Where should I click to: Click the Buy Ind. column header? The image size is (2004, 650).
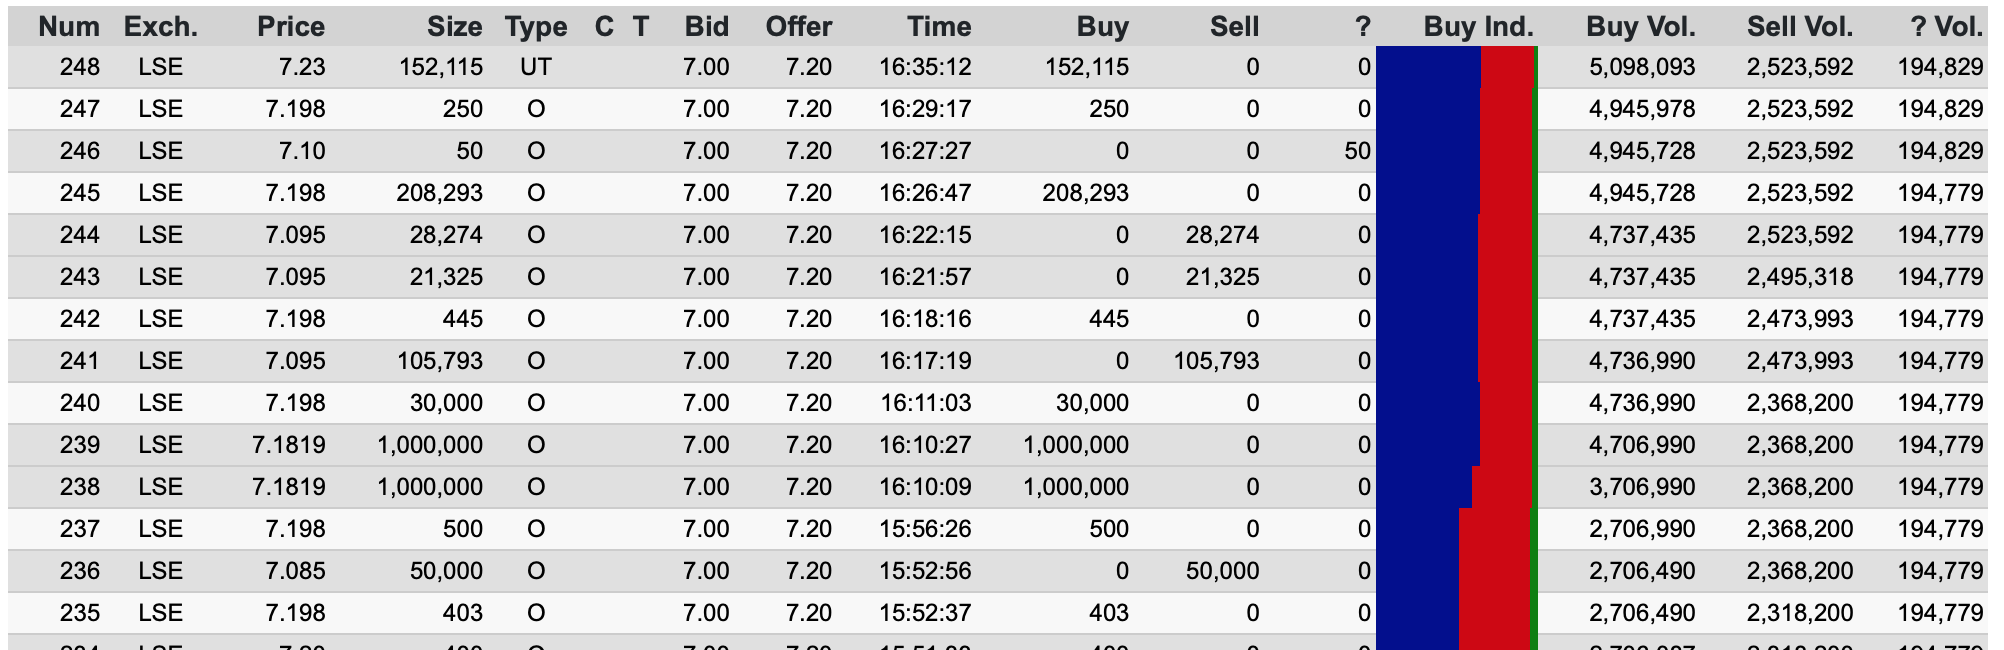(1478, 27)
